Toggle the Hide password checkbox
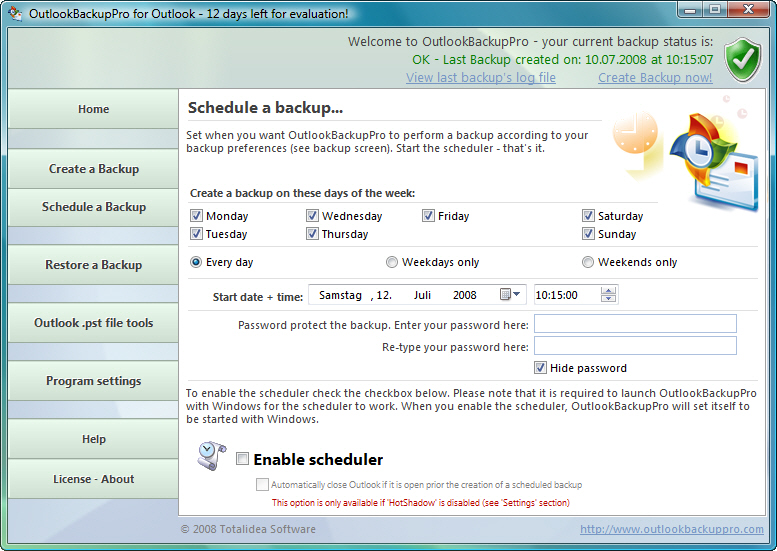The height and width of the screenshot is (551, 777). click(x=540, y=368)
